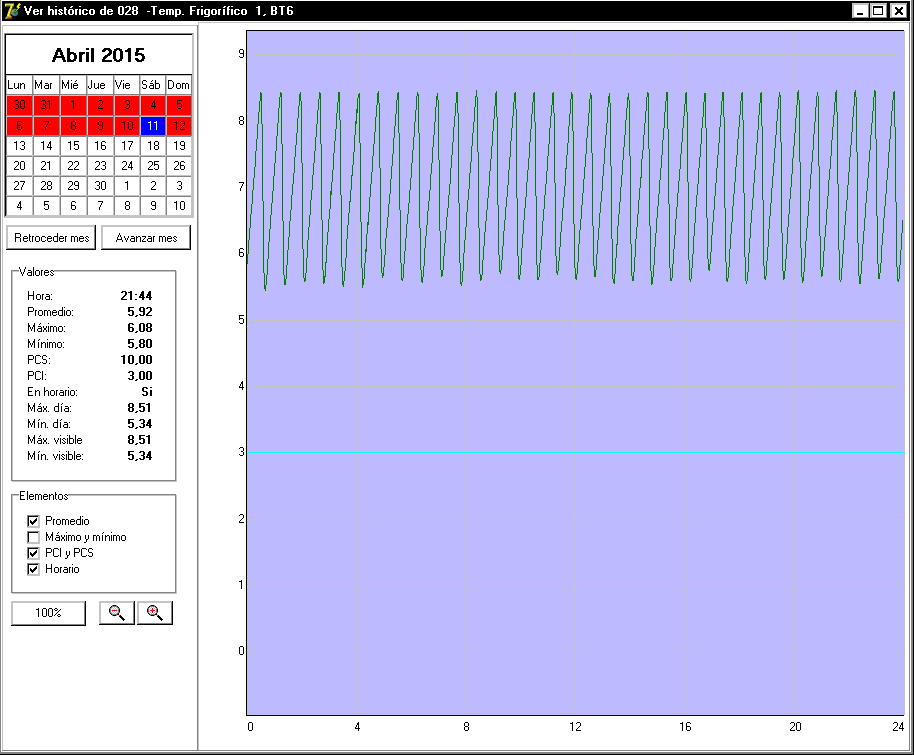This screenshot has width=914, height=755.
Task: Toggle the Promedio checkbox
Action: 33,521
